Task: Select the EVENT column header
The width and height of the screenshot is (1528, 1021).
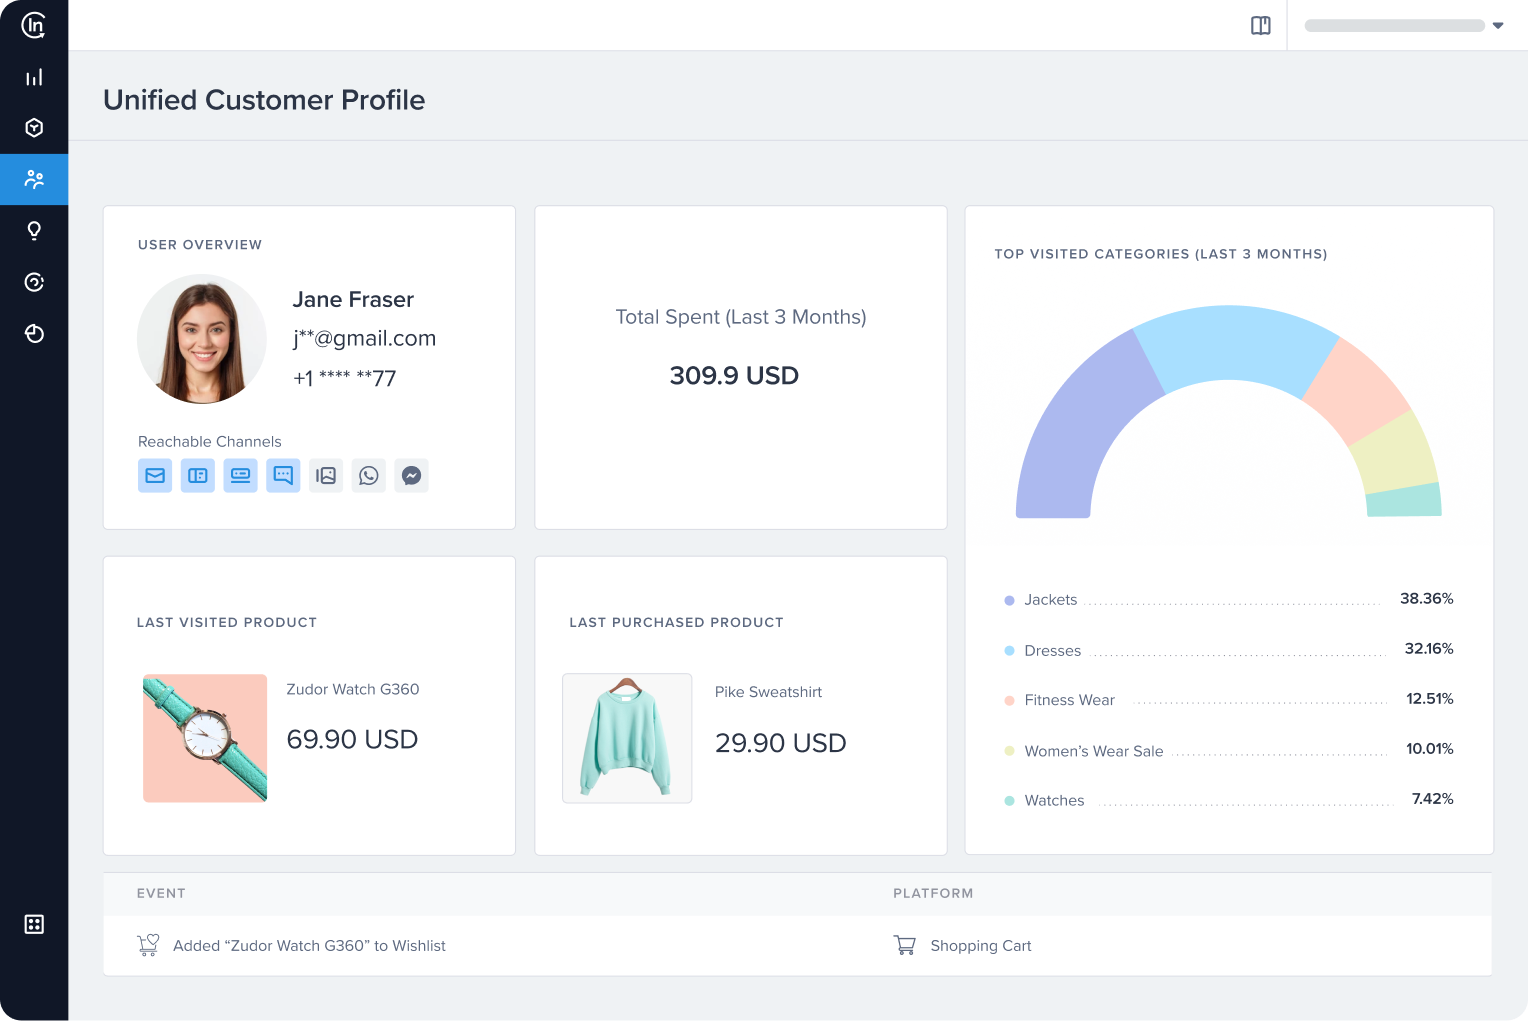Action: click(x=161, y=893)
